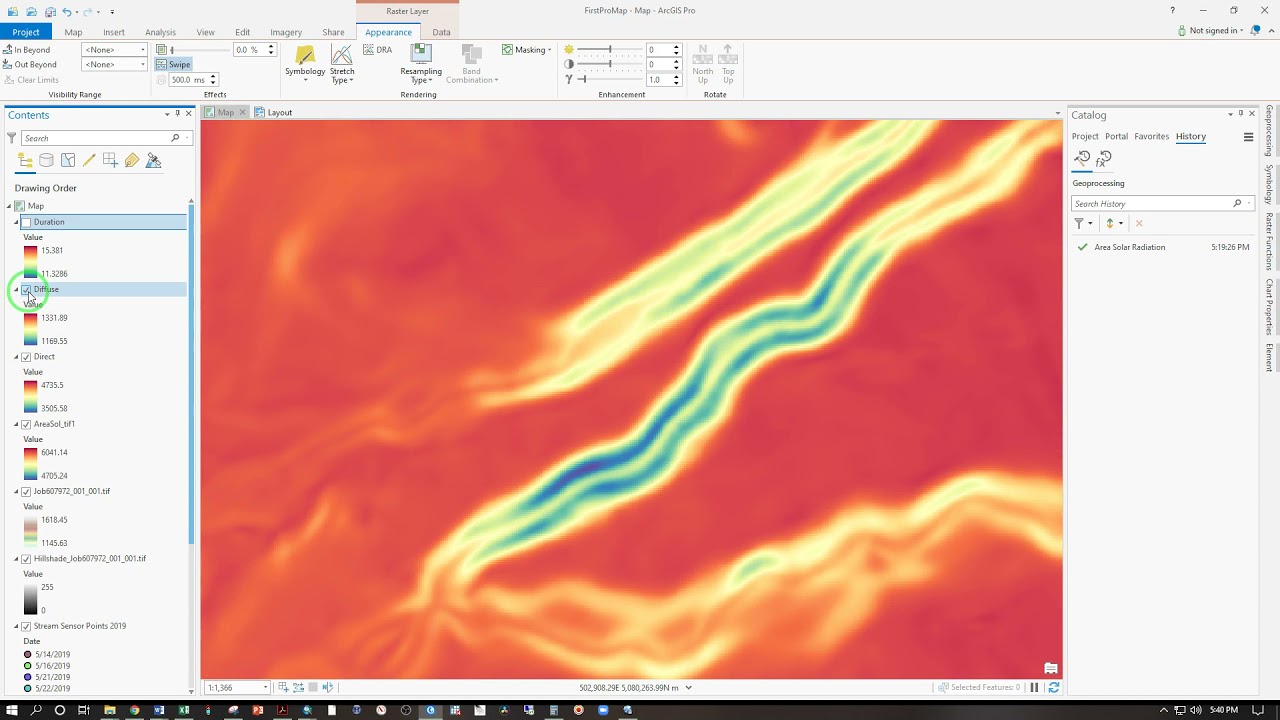Toggle Stream Sensor Points 2019 visibility
The width and height of the screenshot is (1280, 720).
(26, 626)
